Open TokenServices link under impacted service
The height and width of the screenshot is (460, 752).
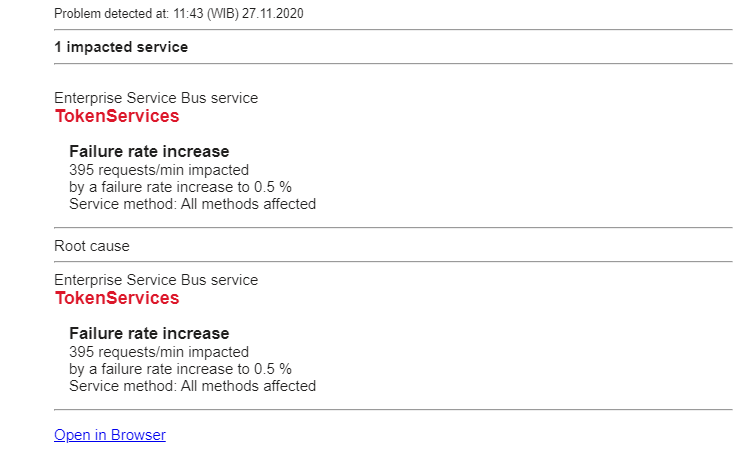tap(117, 116)
